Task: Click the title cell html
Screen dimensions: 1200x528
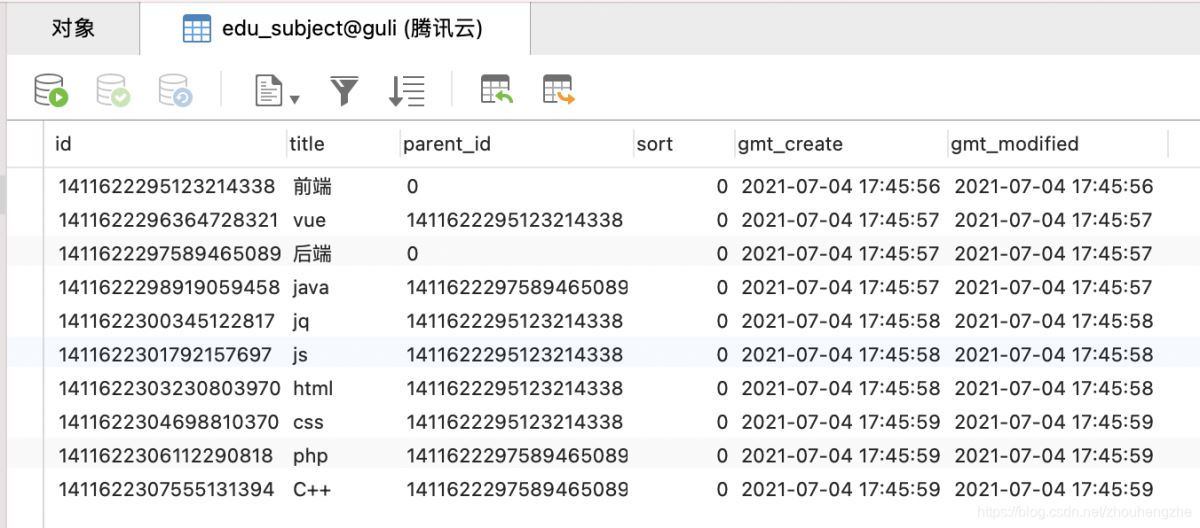Action: 313,389
